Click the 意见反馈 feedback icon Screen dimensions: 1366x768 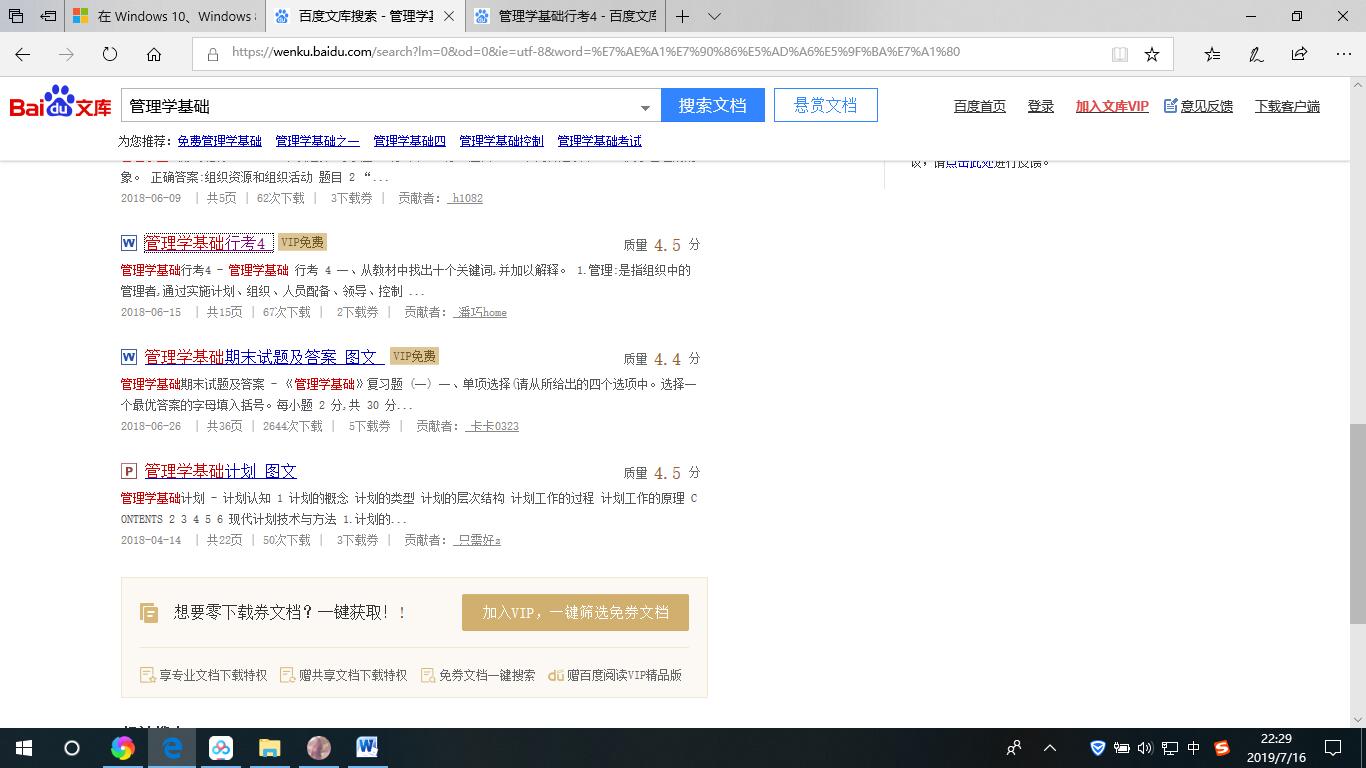[1170, 105]
